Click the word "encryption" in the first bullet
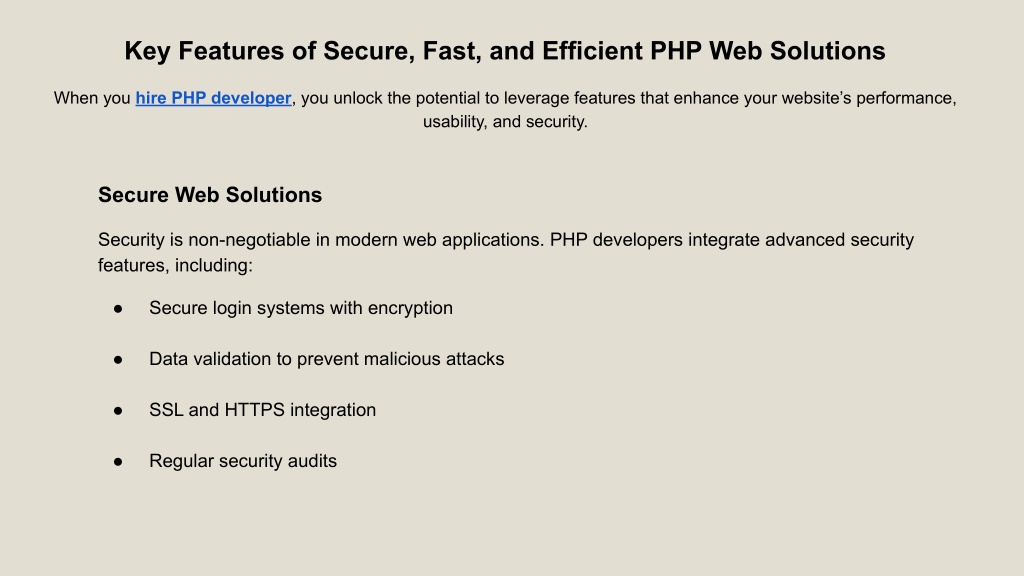1024x576 pixels. [410, 308]
